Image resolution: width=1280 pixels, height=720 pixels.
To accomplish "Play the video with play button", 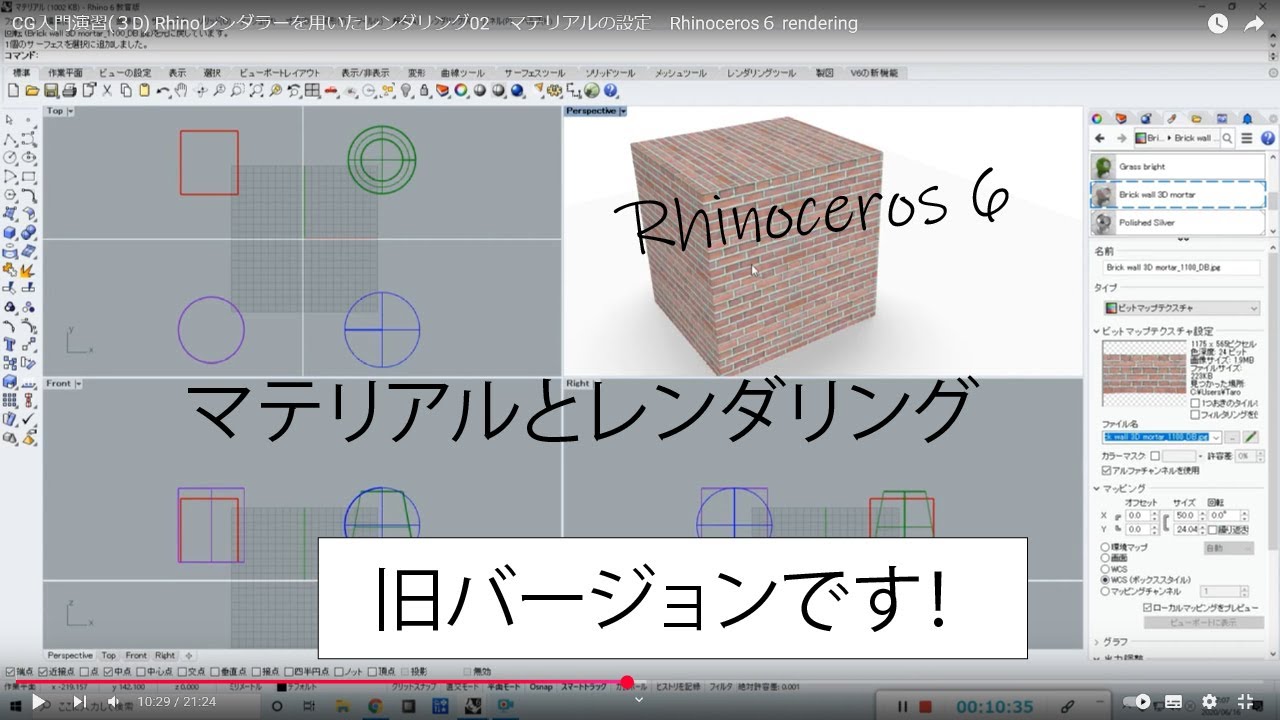I will coord(38,702).
